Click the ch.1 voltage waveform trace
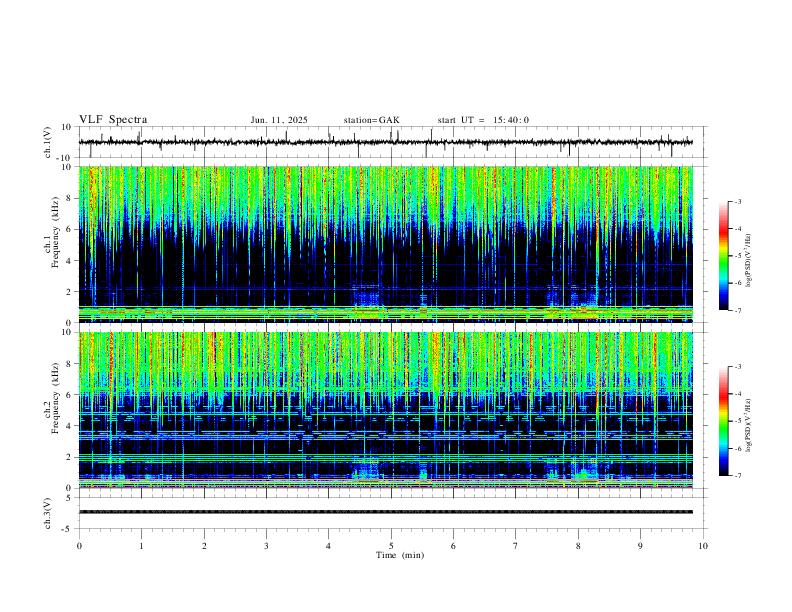Screen dimensions: 792x612 [386, 142]
